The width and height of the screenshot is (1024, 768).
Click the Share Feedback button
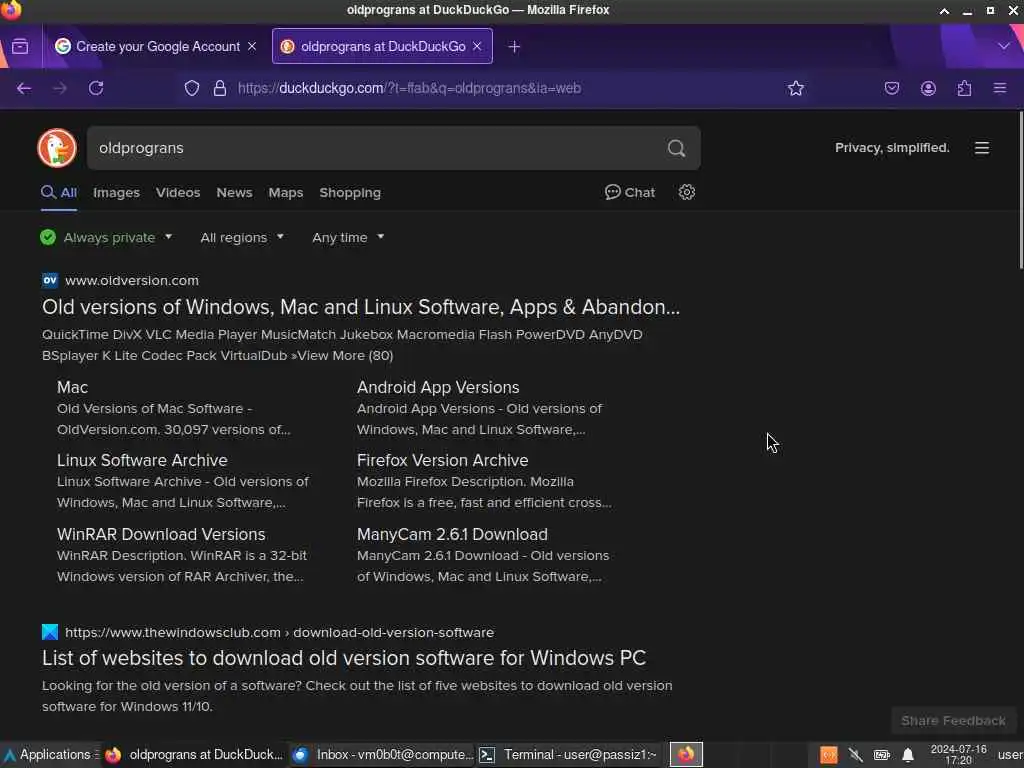pyautogui.click(x=953, y=720)
